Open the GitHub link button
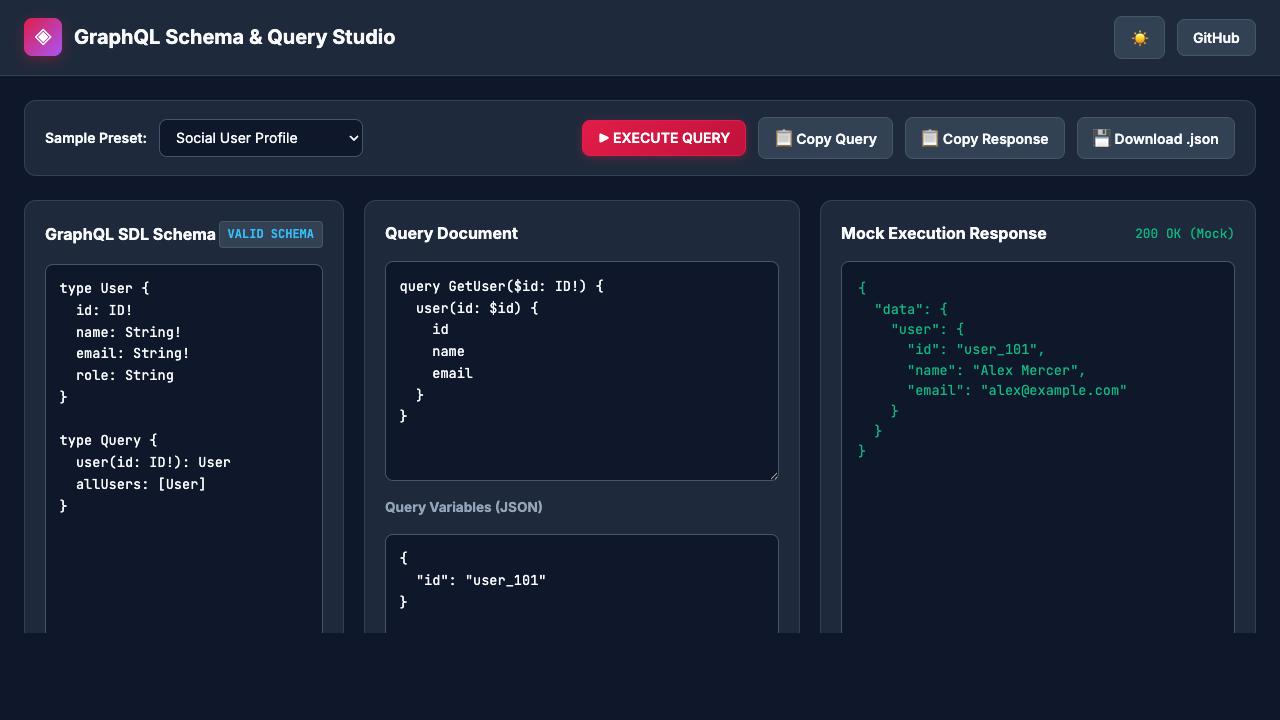The height and width of the screenshot is (720, 1280). coord(1216,38)
